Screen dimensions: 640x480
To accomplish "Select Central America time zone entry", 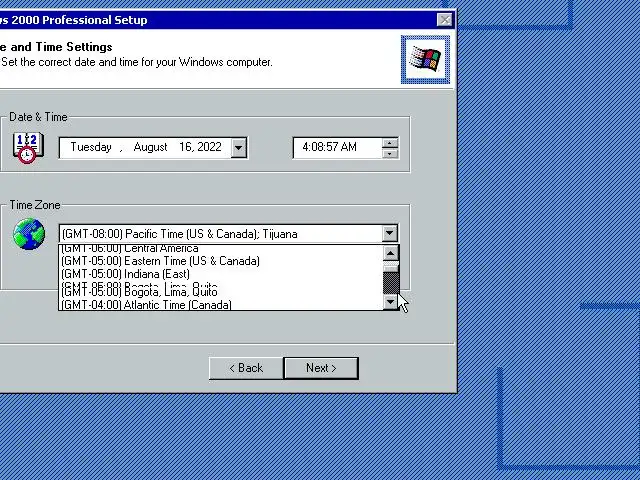I will [221, 248].
